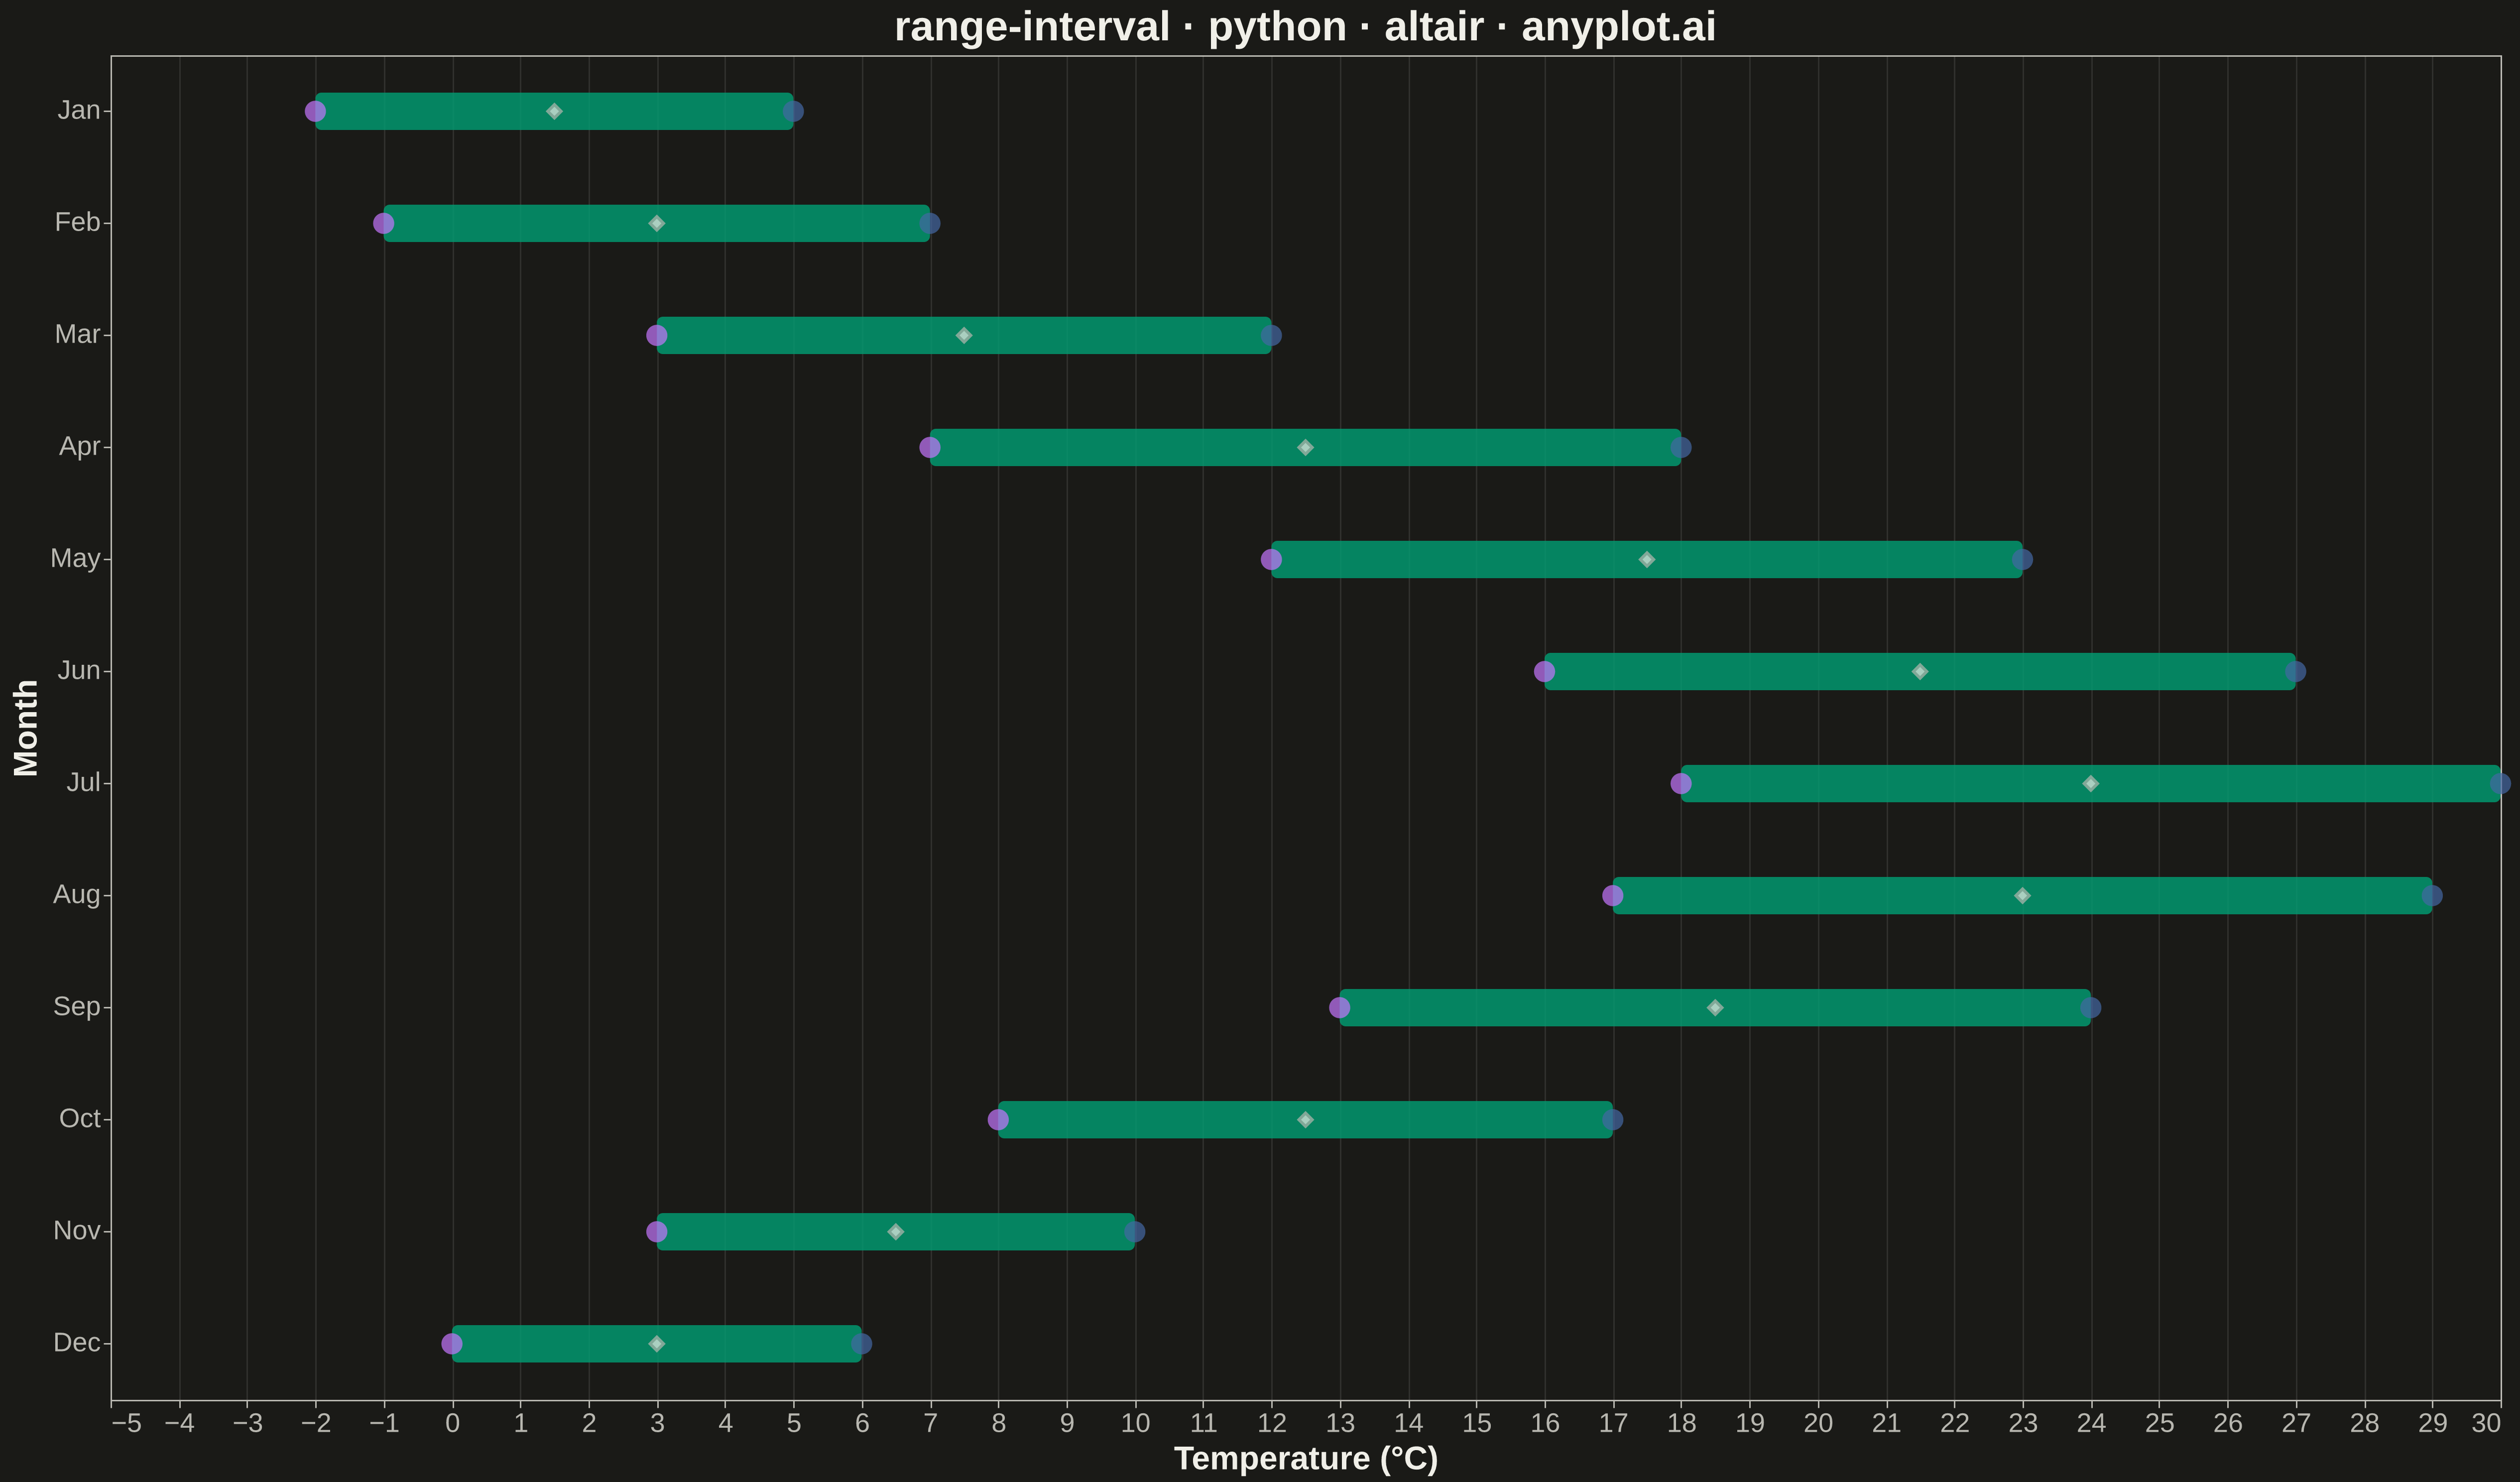Click the 15 tick label on temperature axis
This screenshot has height=1482, width=2520.
pos(1476,1423)
